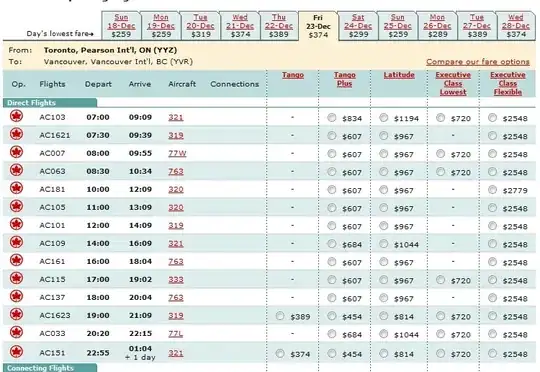Click the 22:55 departure time of AC151
Viewport: 540px width, 372px height.
98,353
